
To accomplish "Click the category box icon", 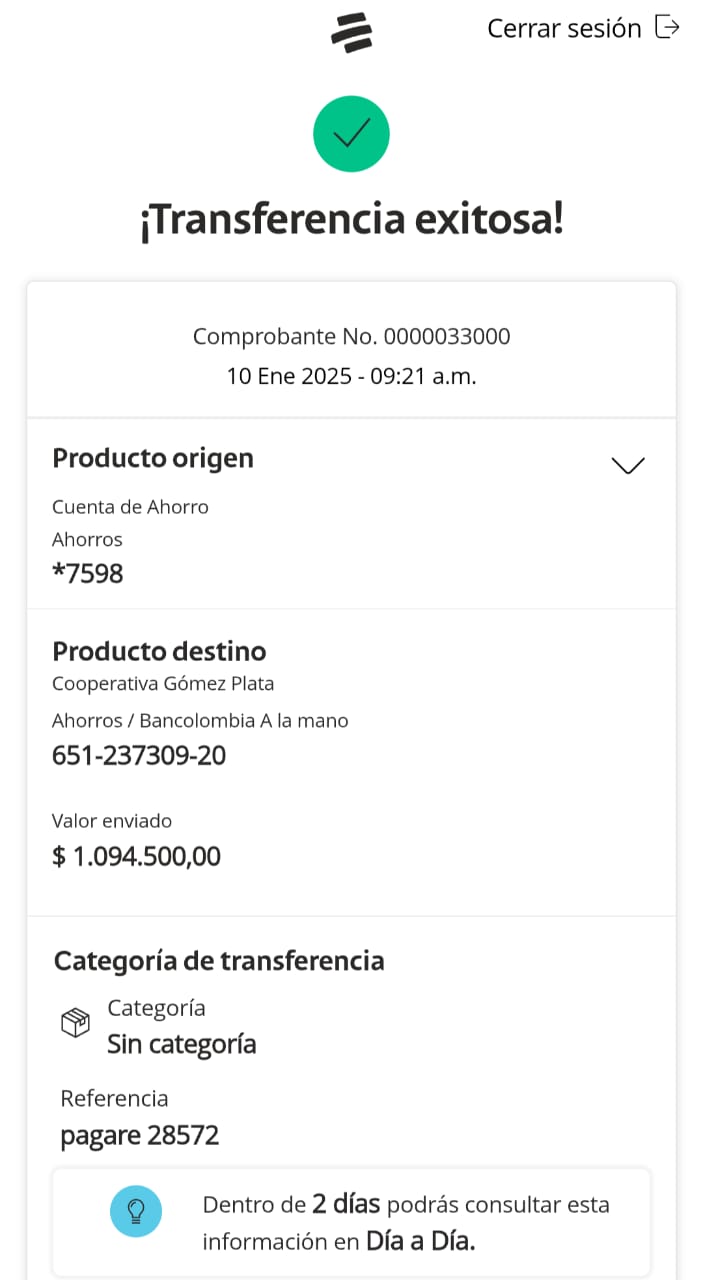I will 76,1023.
